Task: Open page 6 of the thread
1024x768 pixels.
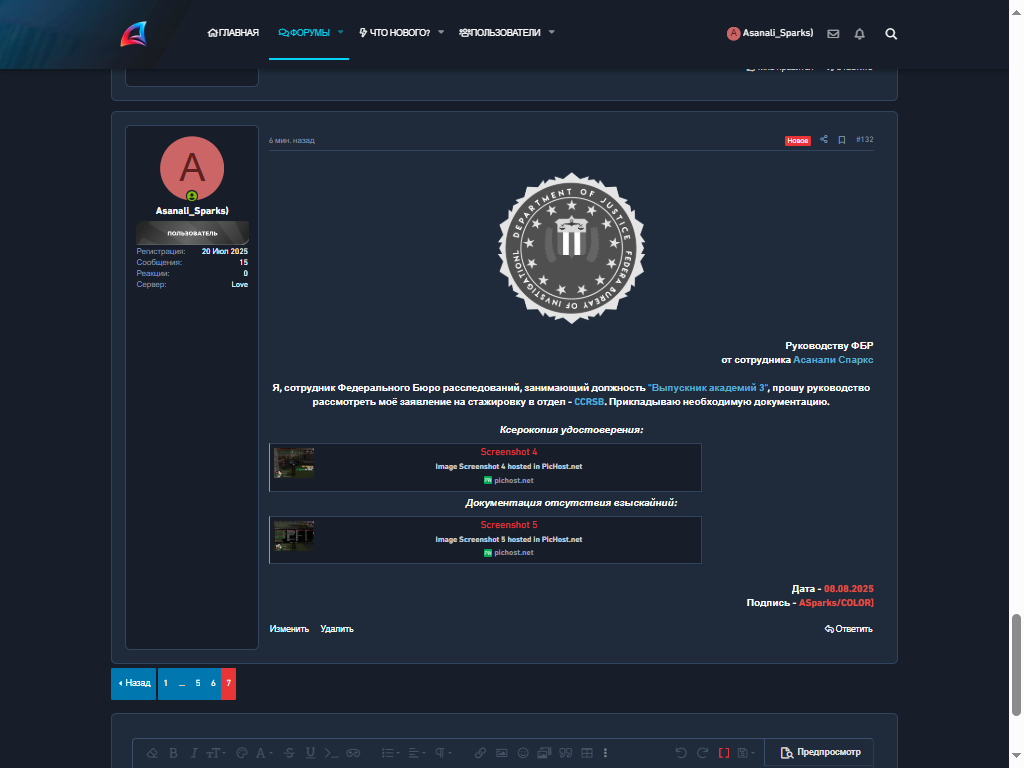Action: coord(213,683)
